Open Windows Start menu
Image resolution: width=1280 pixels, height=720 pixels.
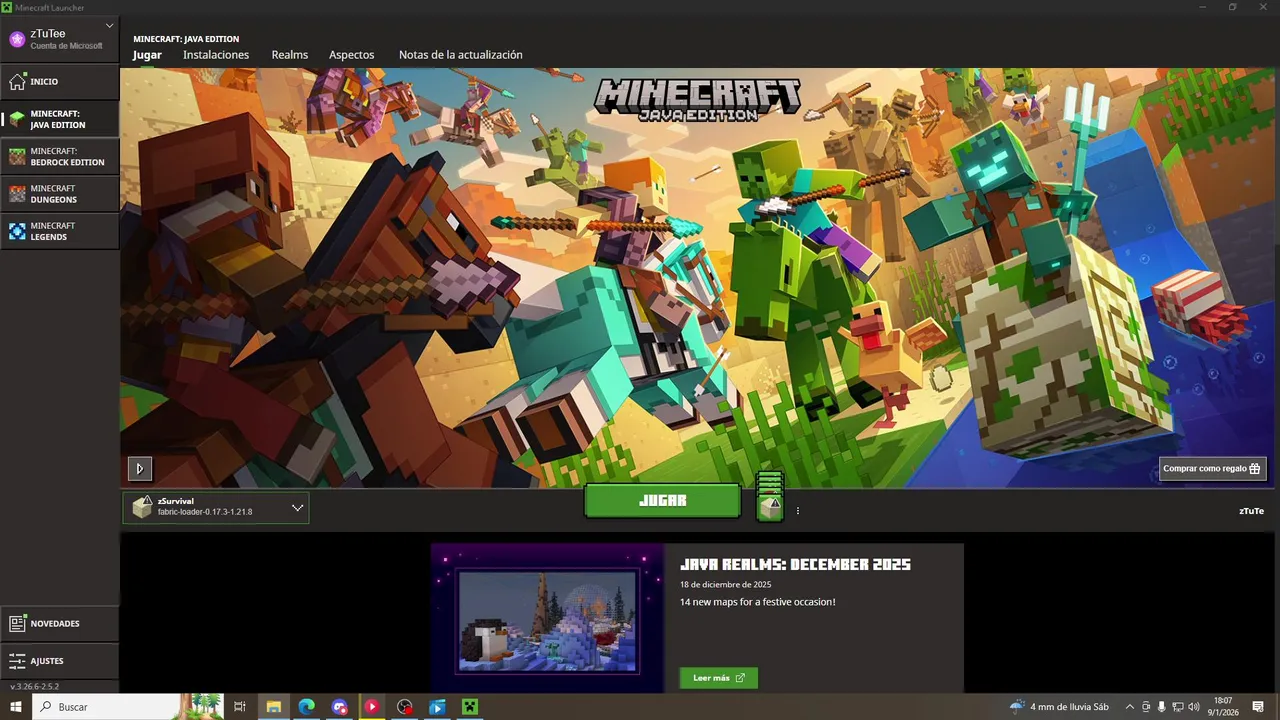pyautogui.click(x=16, y=707)
